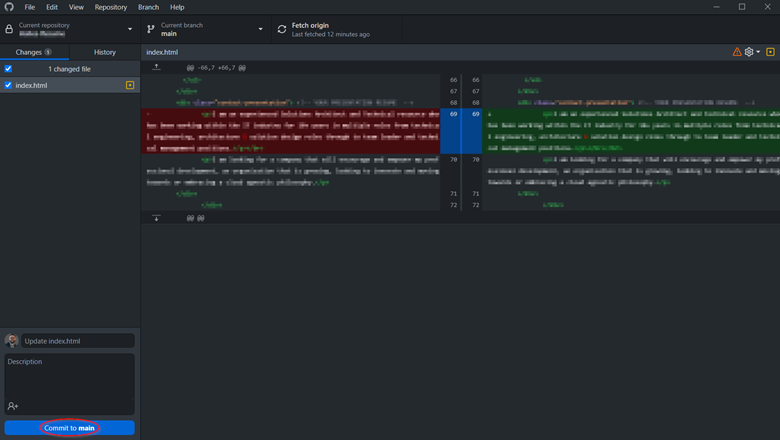Click the Commit to main button
This screenshot has height=440, width=780.
69,428
